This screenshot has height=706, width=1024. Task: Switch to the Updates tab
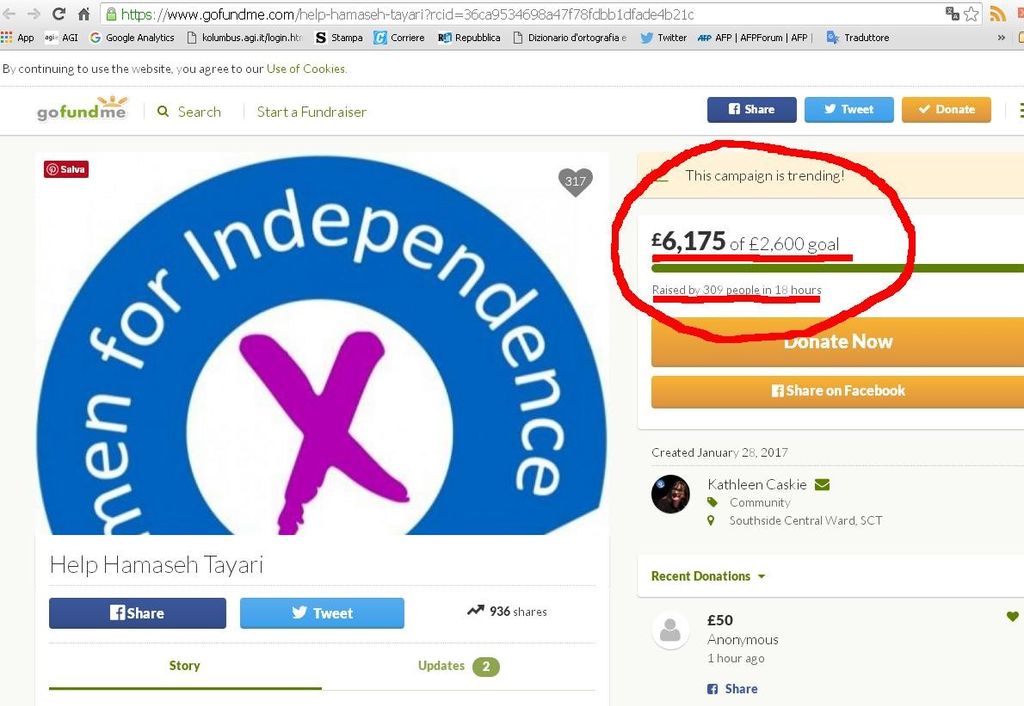[x=458, y=666]
